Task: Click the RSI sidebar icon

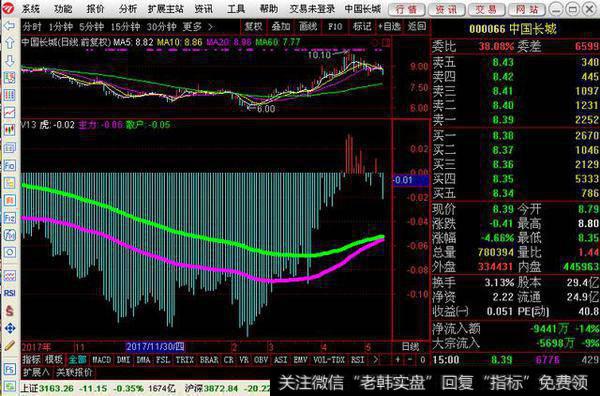Action: click(9, 293)
